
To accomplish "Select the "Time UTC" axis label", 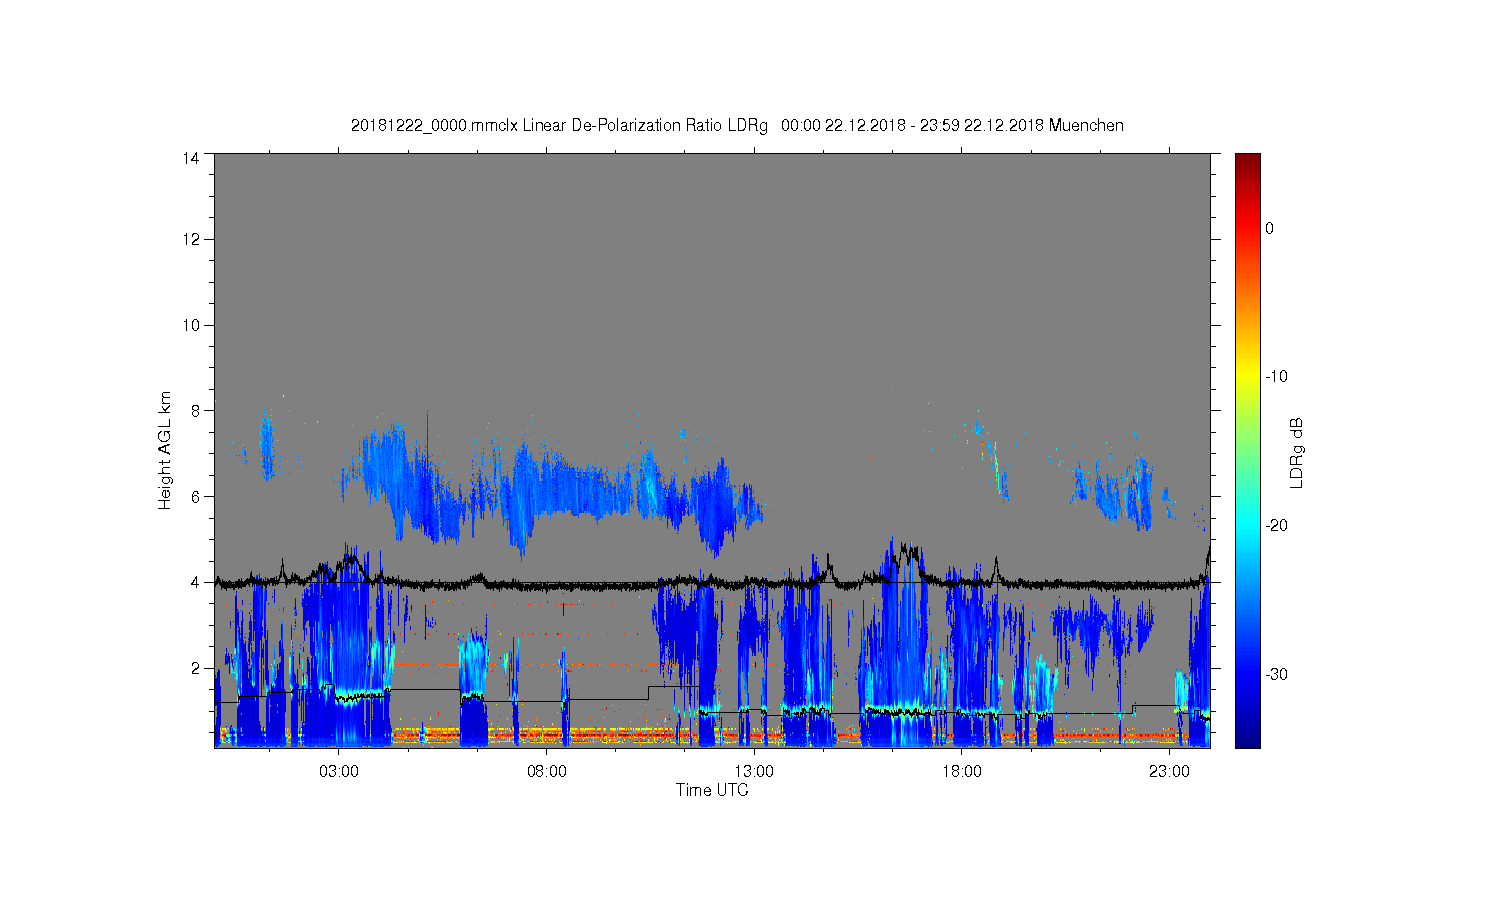I will (712, 790).
